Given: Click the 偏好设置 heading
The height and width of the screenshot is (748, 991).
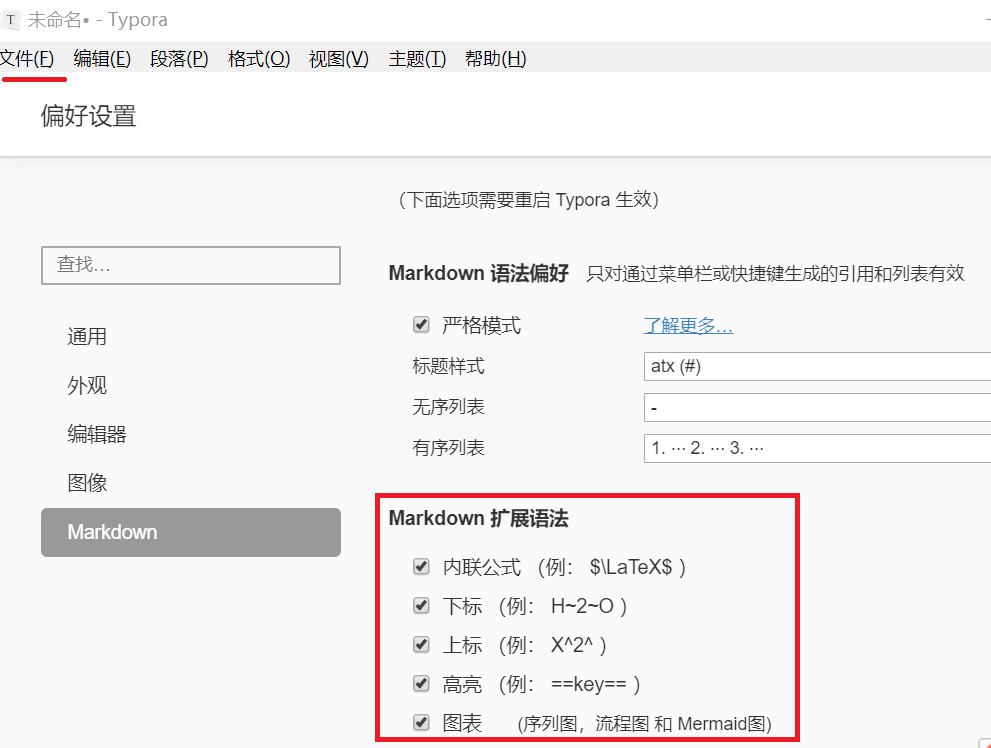Looking at the screenshot, I should 88,116.
